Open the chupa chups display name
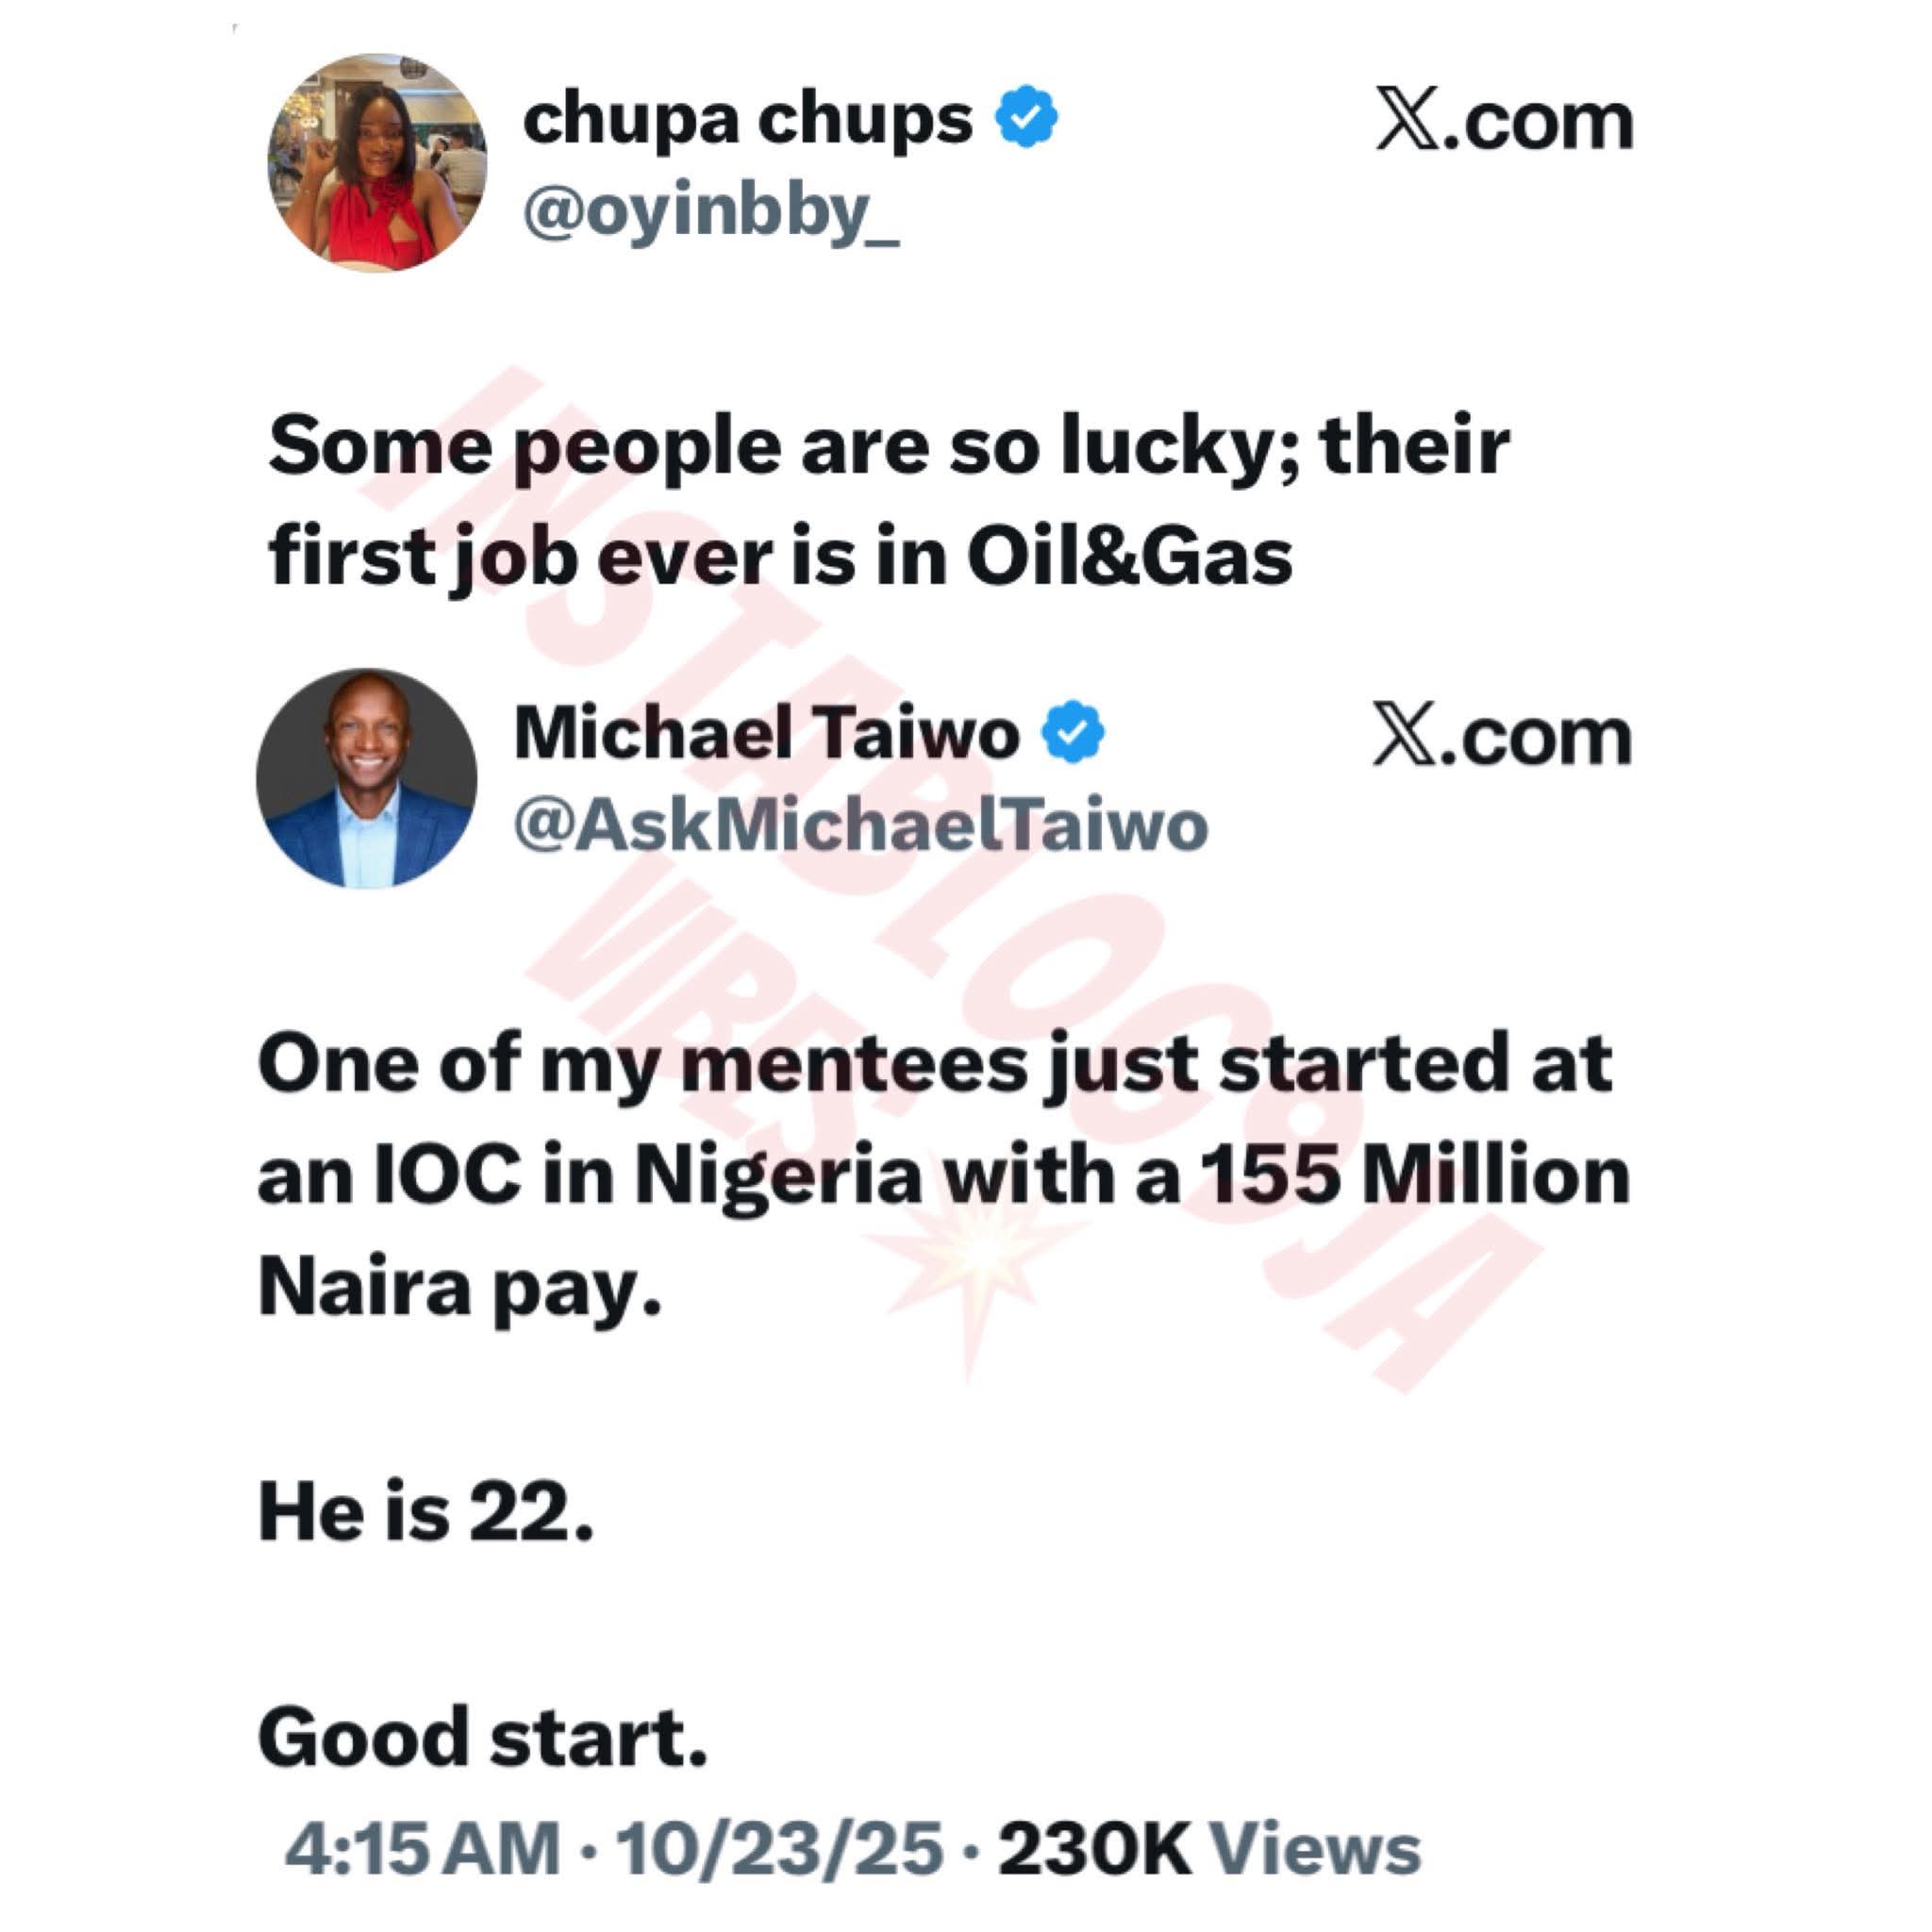 point(747,120)
